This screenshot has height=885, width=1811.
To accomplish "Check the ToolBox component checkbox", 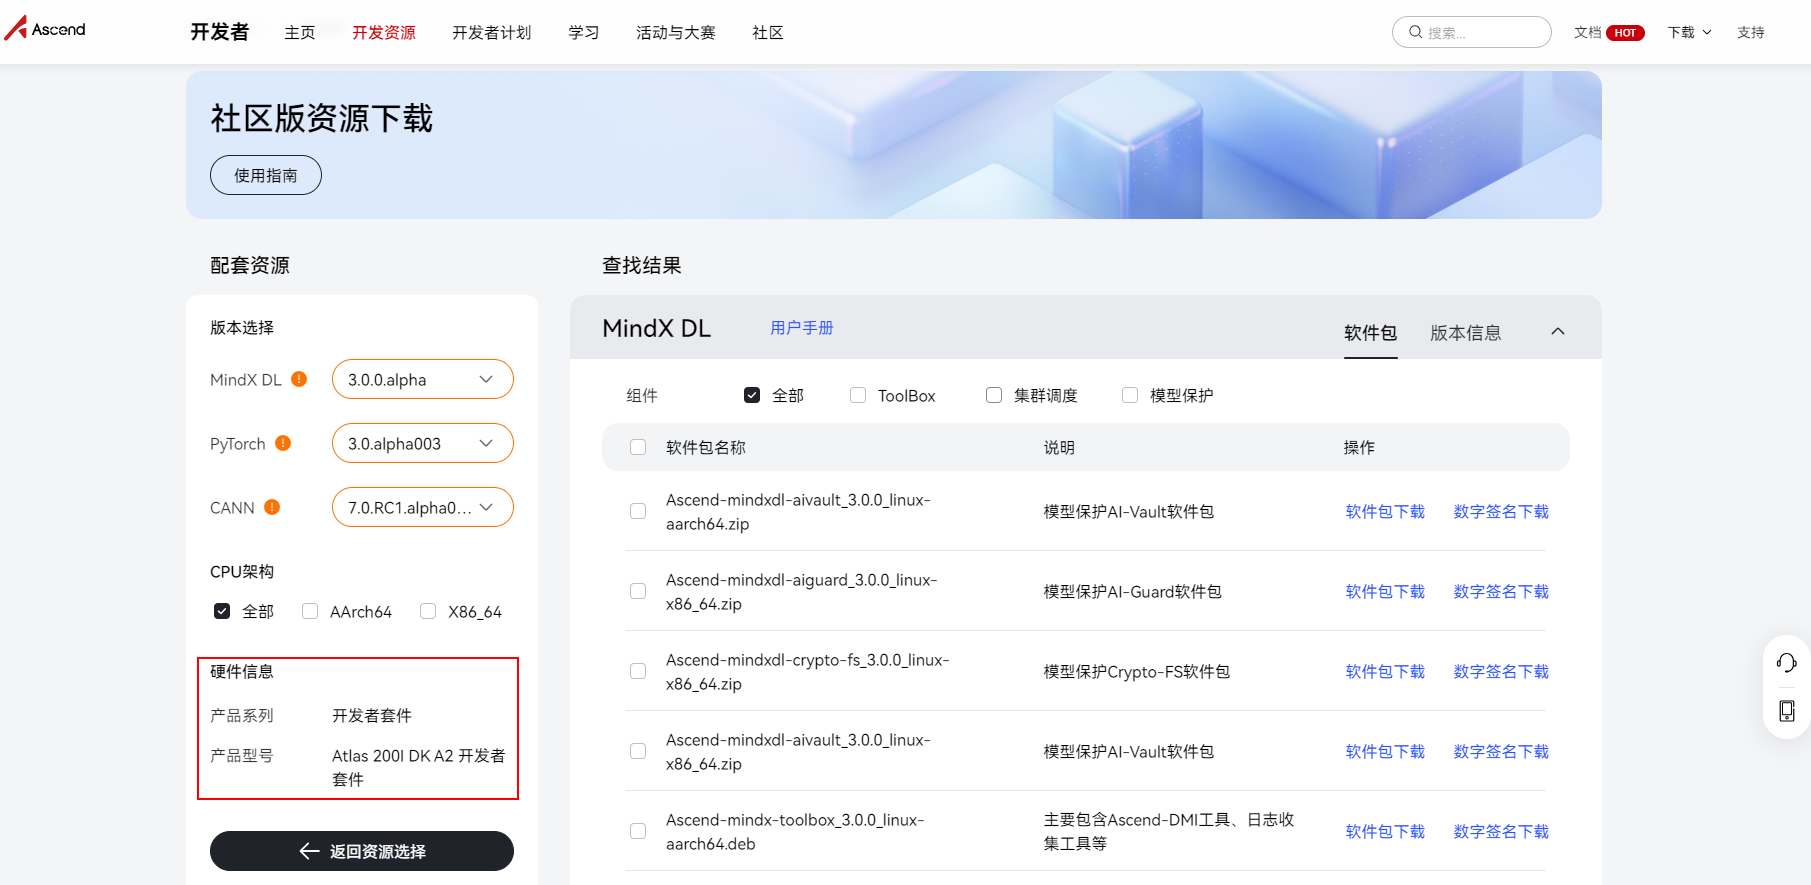I will coord(858,395).
